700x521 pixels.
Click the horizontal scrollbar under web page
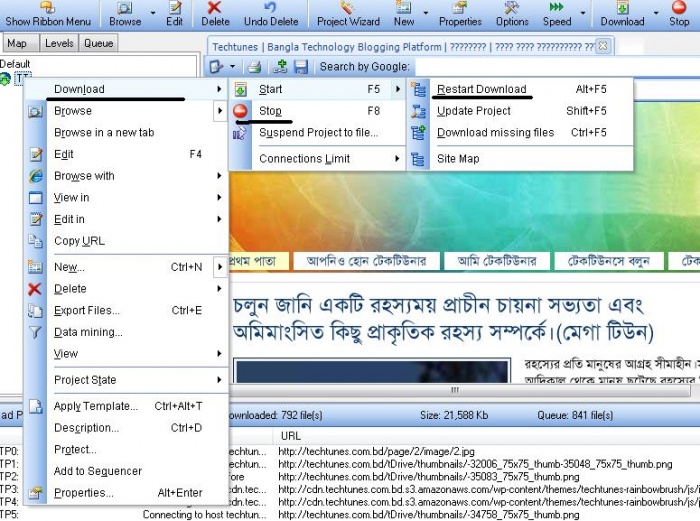pos(460,390)
